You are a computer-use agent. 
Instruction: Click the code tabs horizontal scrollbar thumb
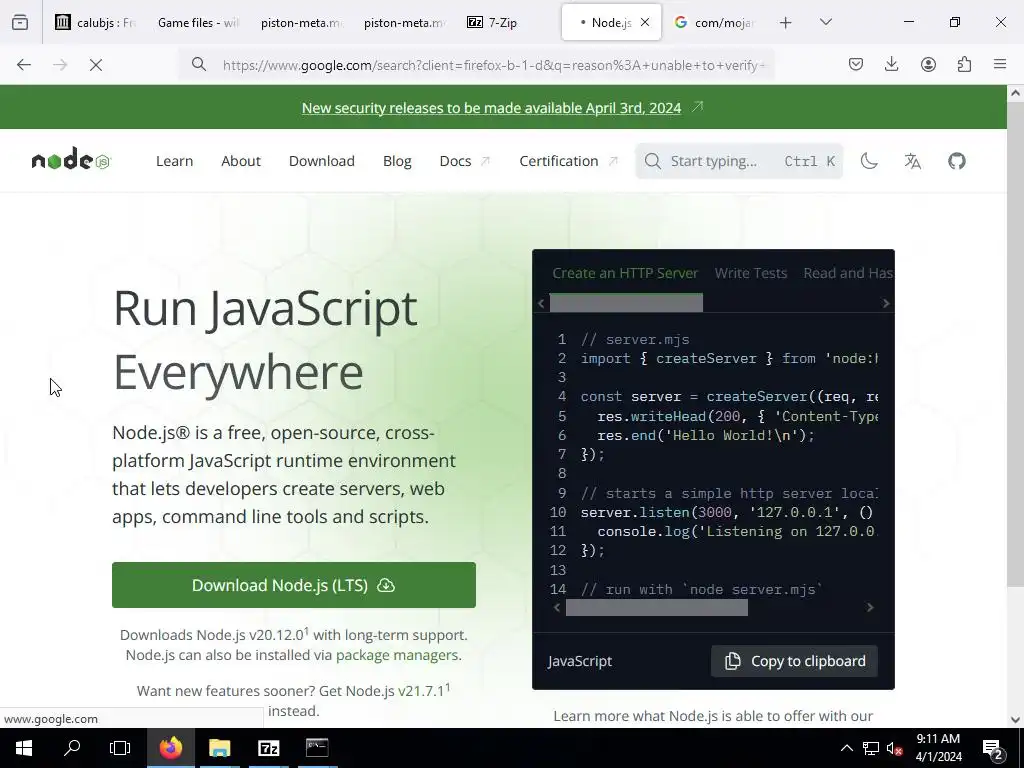click(626, 303)
